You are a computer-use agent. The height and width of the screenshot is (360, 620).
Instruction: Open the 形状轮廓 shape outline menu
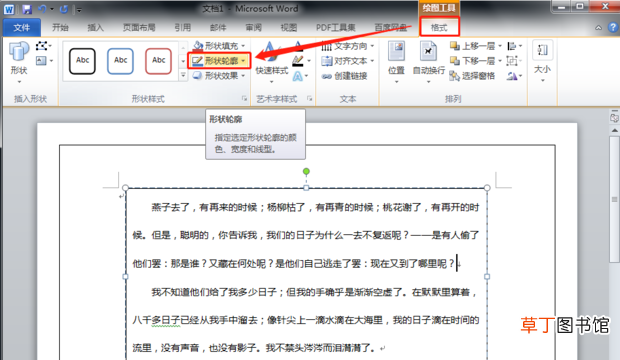tap(219, 61)
